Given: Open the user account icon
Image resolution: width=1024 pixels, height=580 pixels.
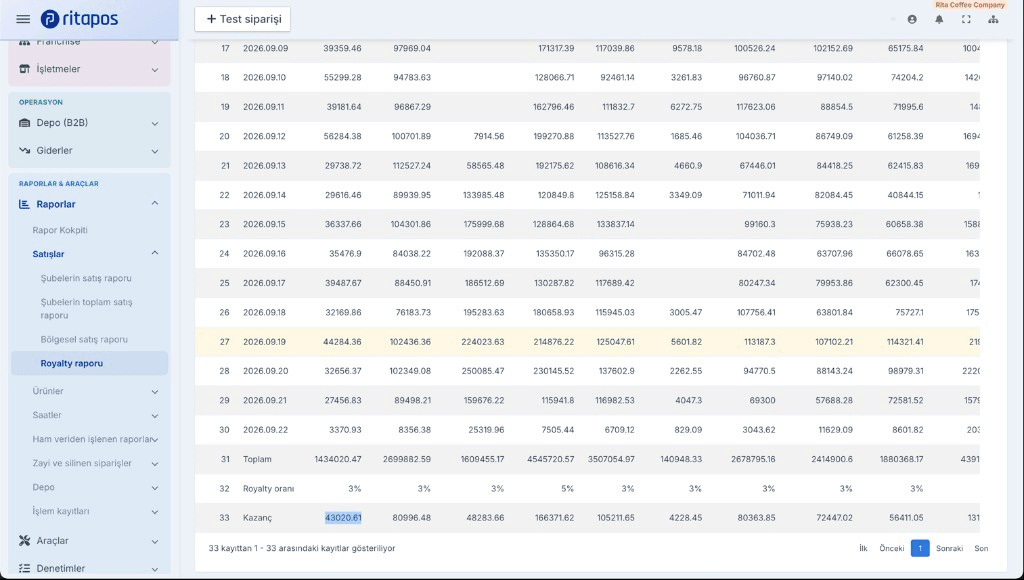Looking at the screenshot, I should [912, 20].
